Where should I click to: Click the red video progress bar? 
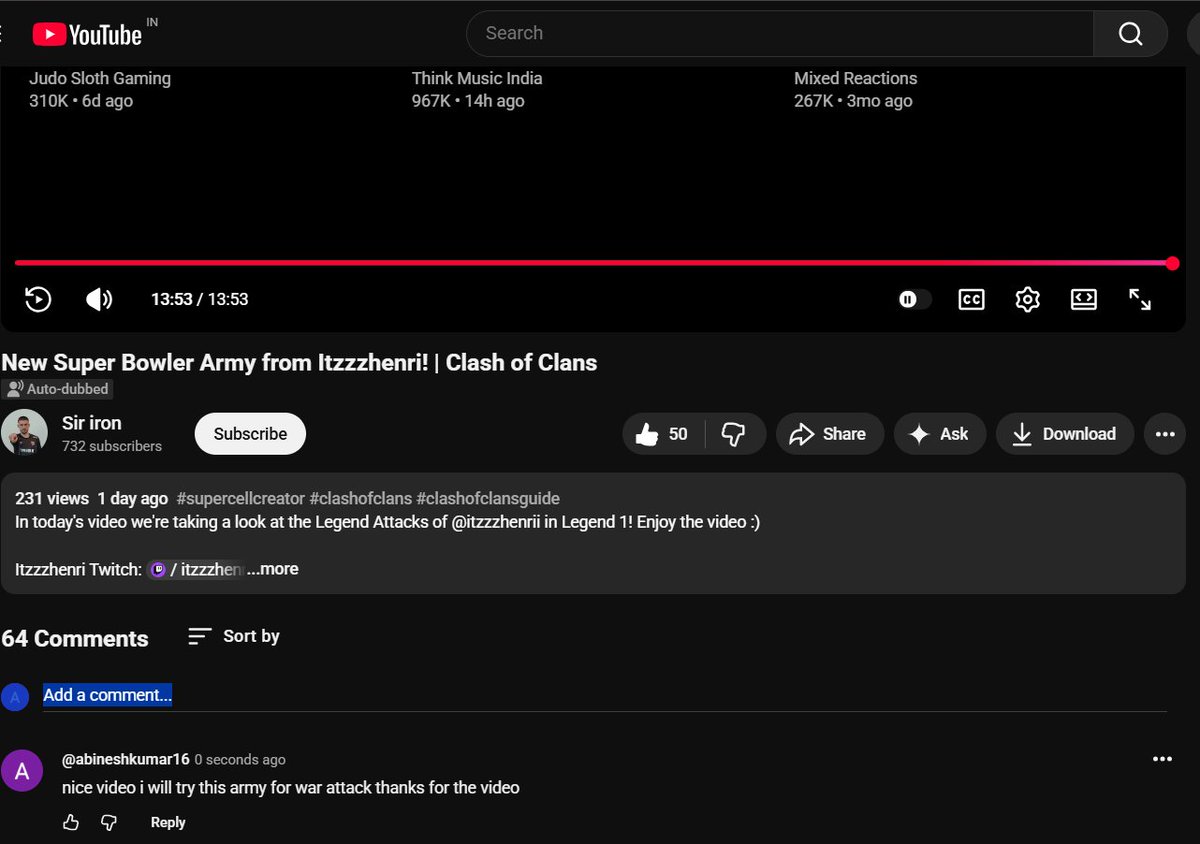click(x=596, y=263)
